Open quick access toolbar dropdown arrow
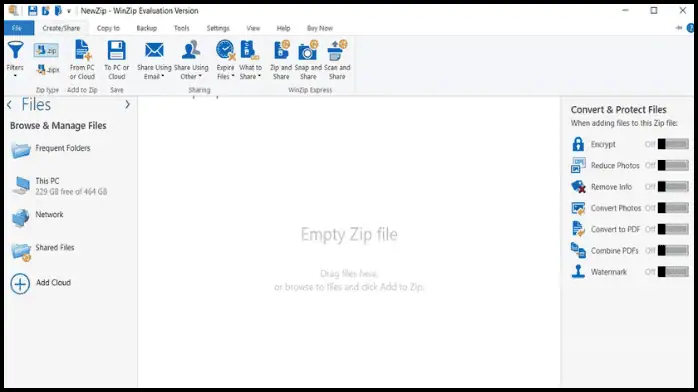The image size is (698, 392). point(69,11)
